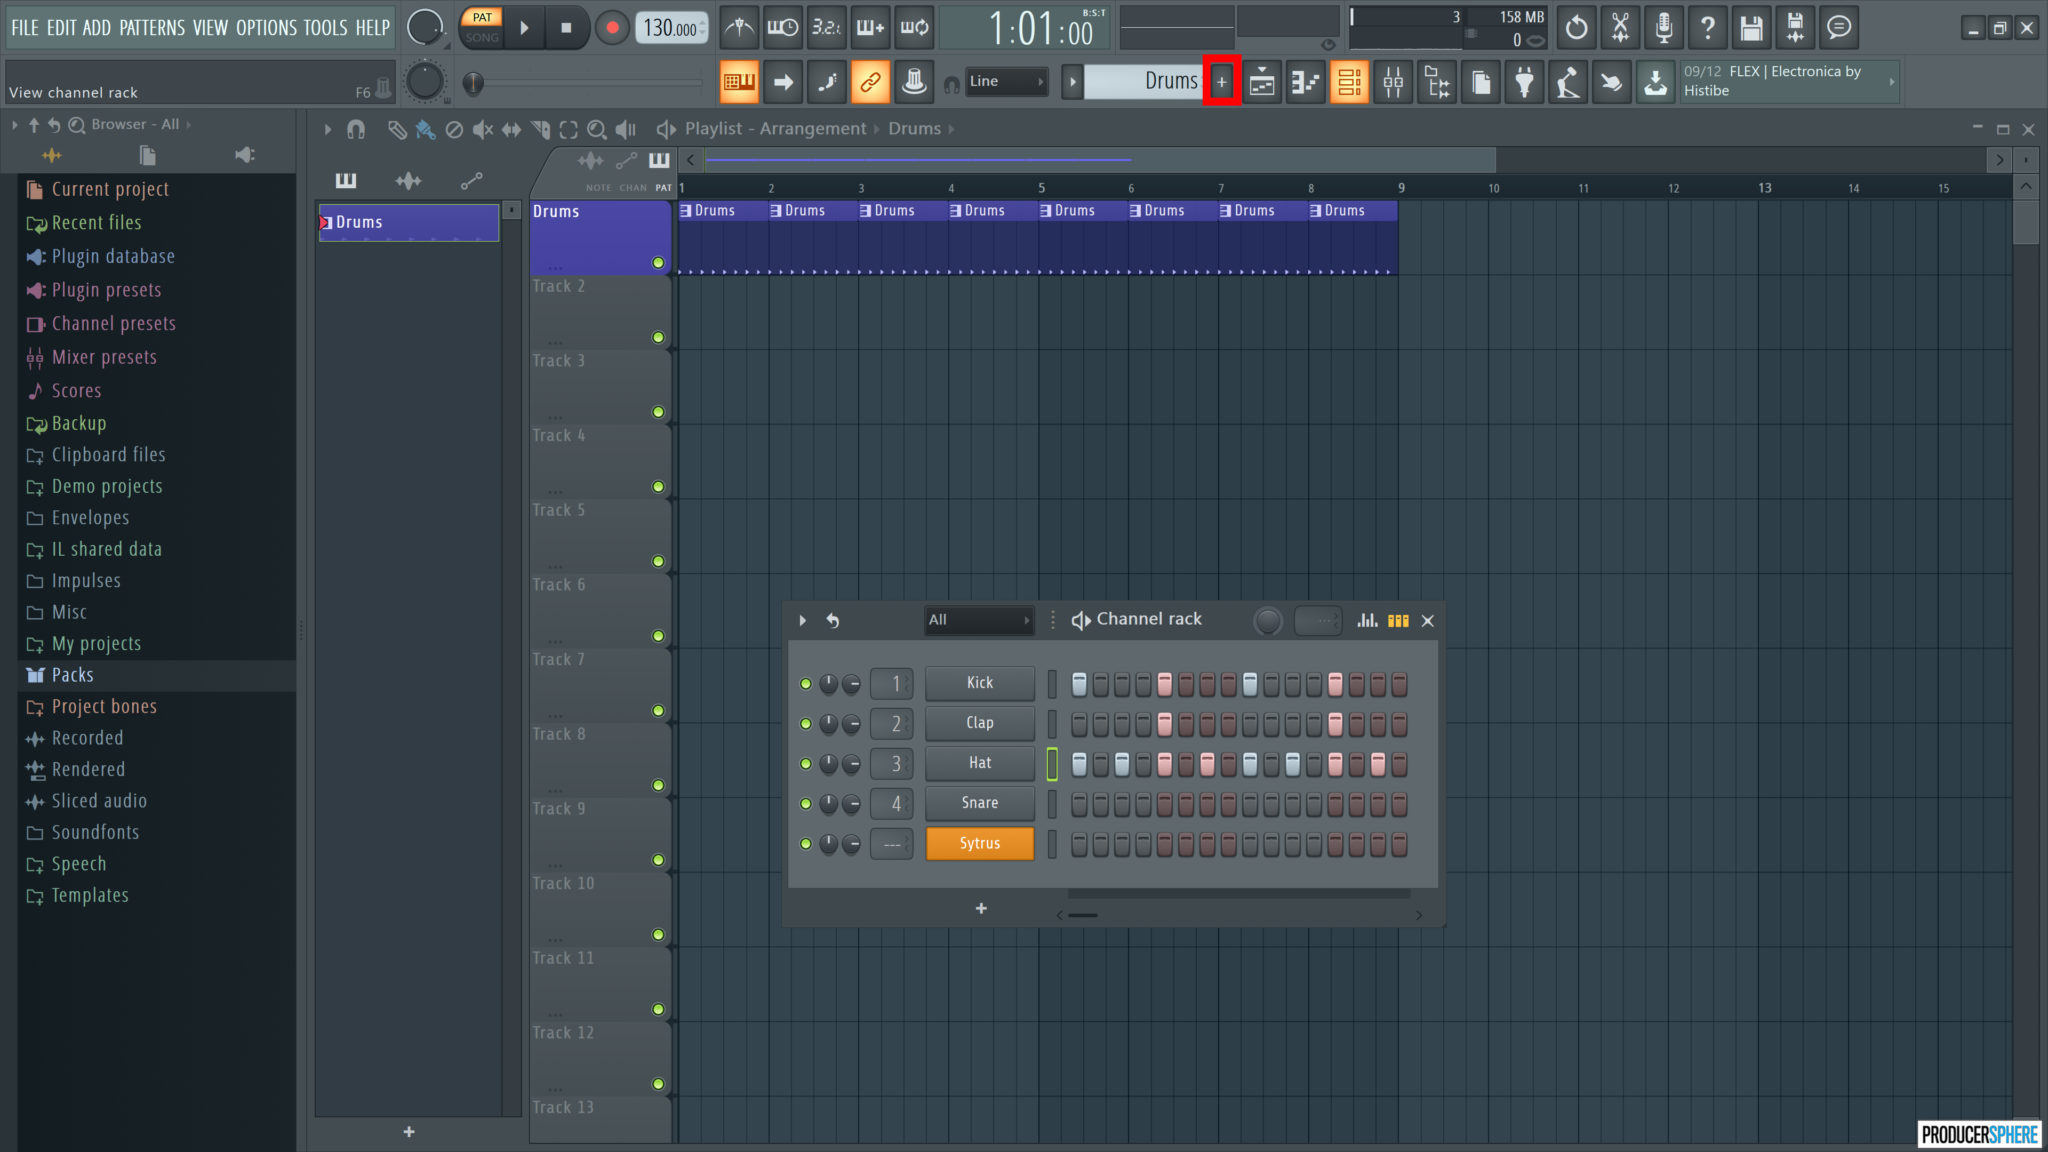2048x1152 pixels.
Task: Open the plugin picker plug icon
Action: 1524,81
